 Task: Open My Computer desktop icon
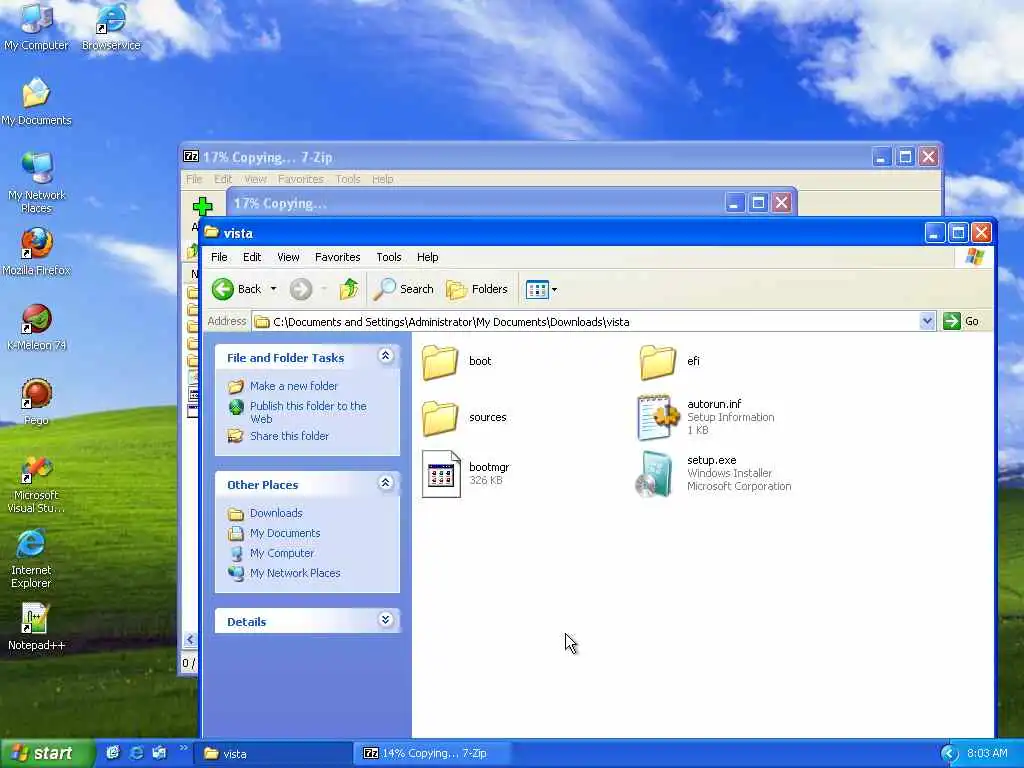tap(36, 27)
